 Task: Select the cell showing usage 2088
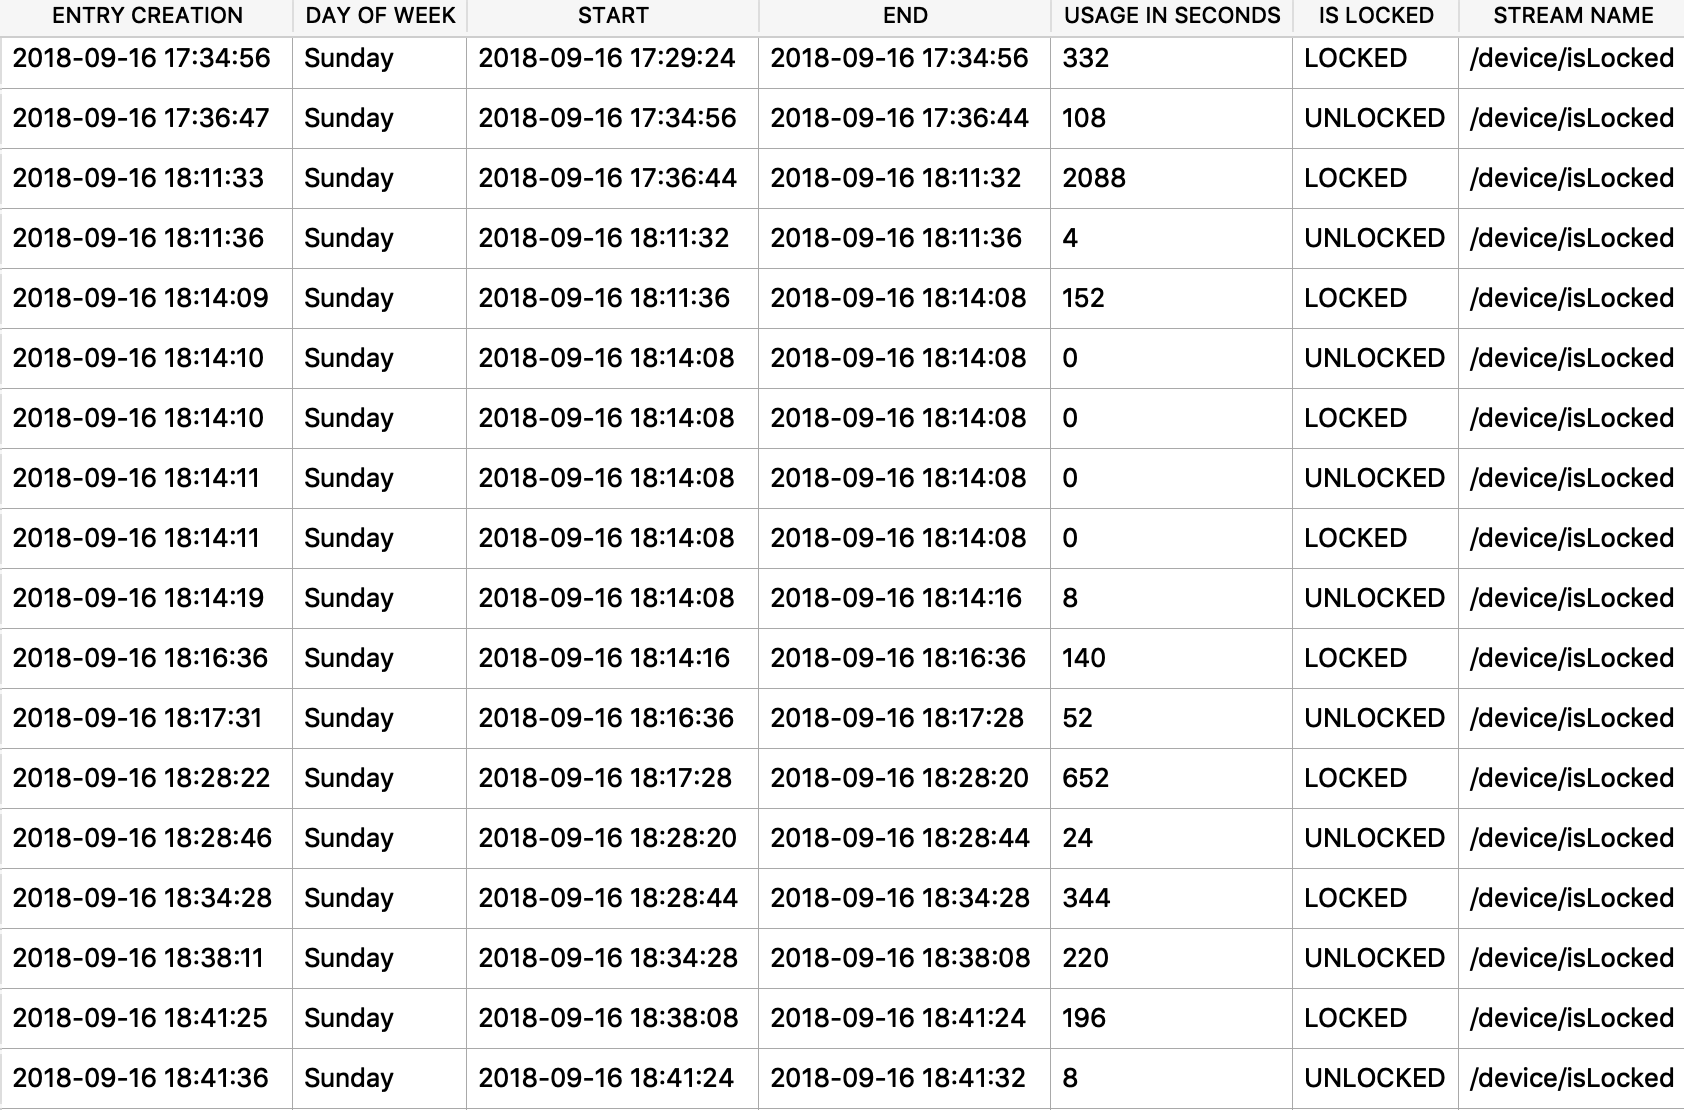pos(1172,178)
